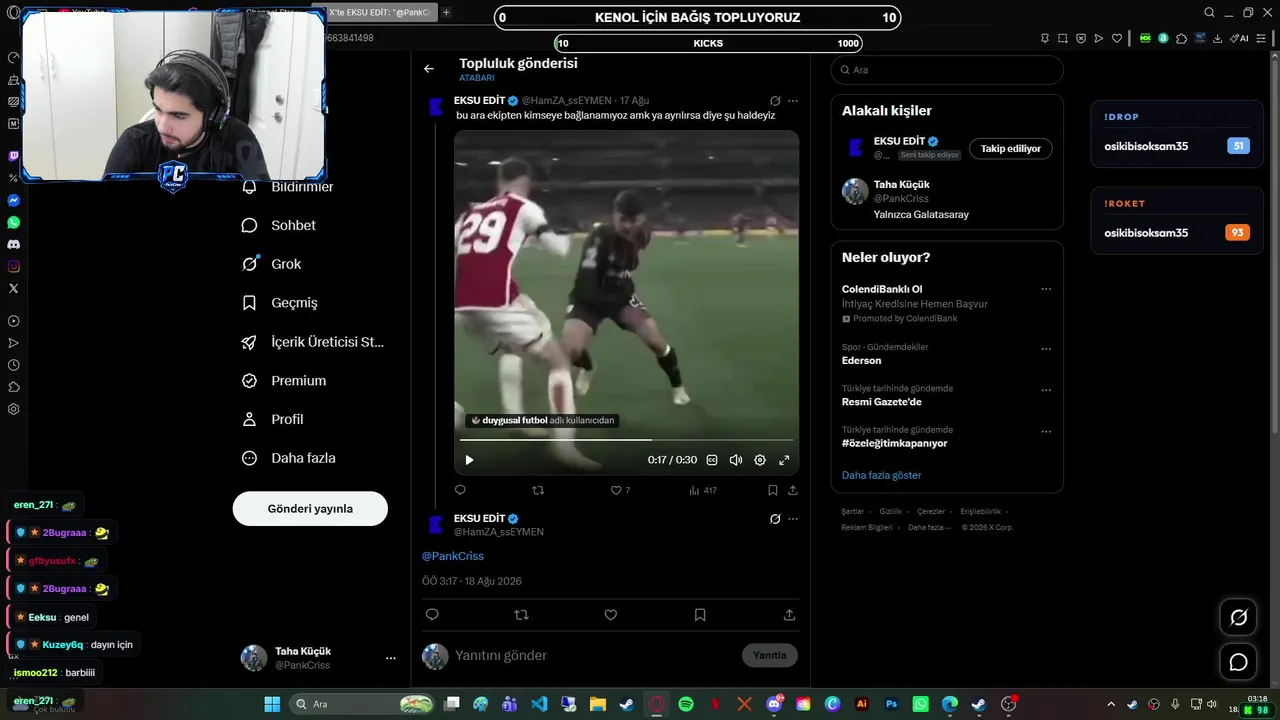View analytics showing 417 views
Viewport: 1280px width, 720px height.
703,490
